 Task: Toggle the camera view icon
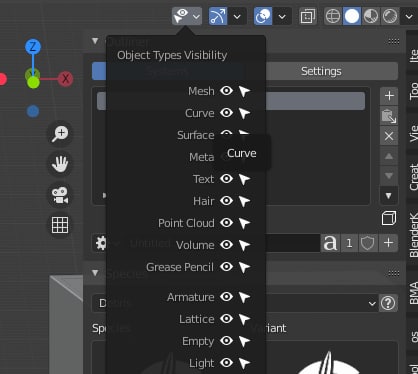click(60, 195)
